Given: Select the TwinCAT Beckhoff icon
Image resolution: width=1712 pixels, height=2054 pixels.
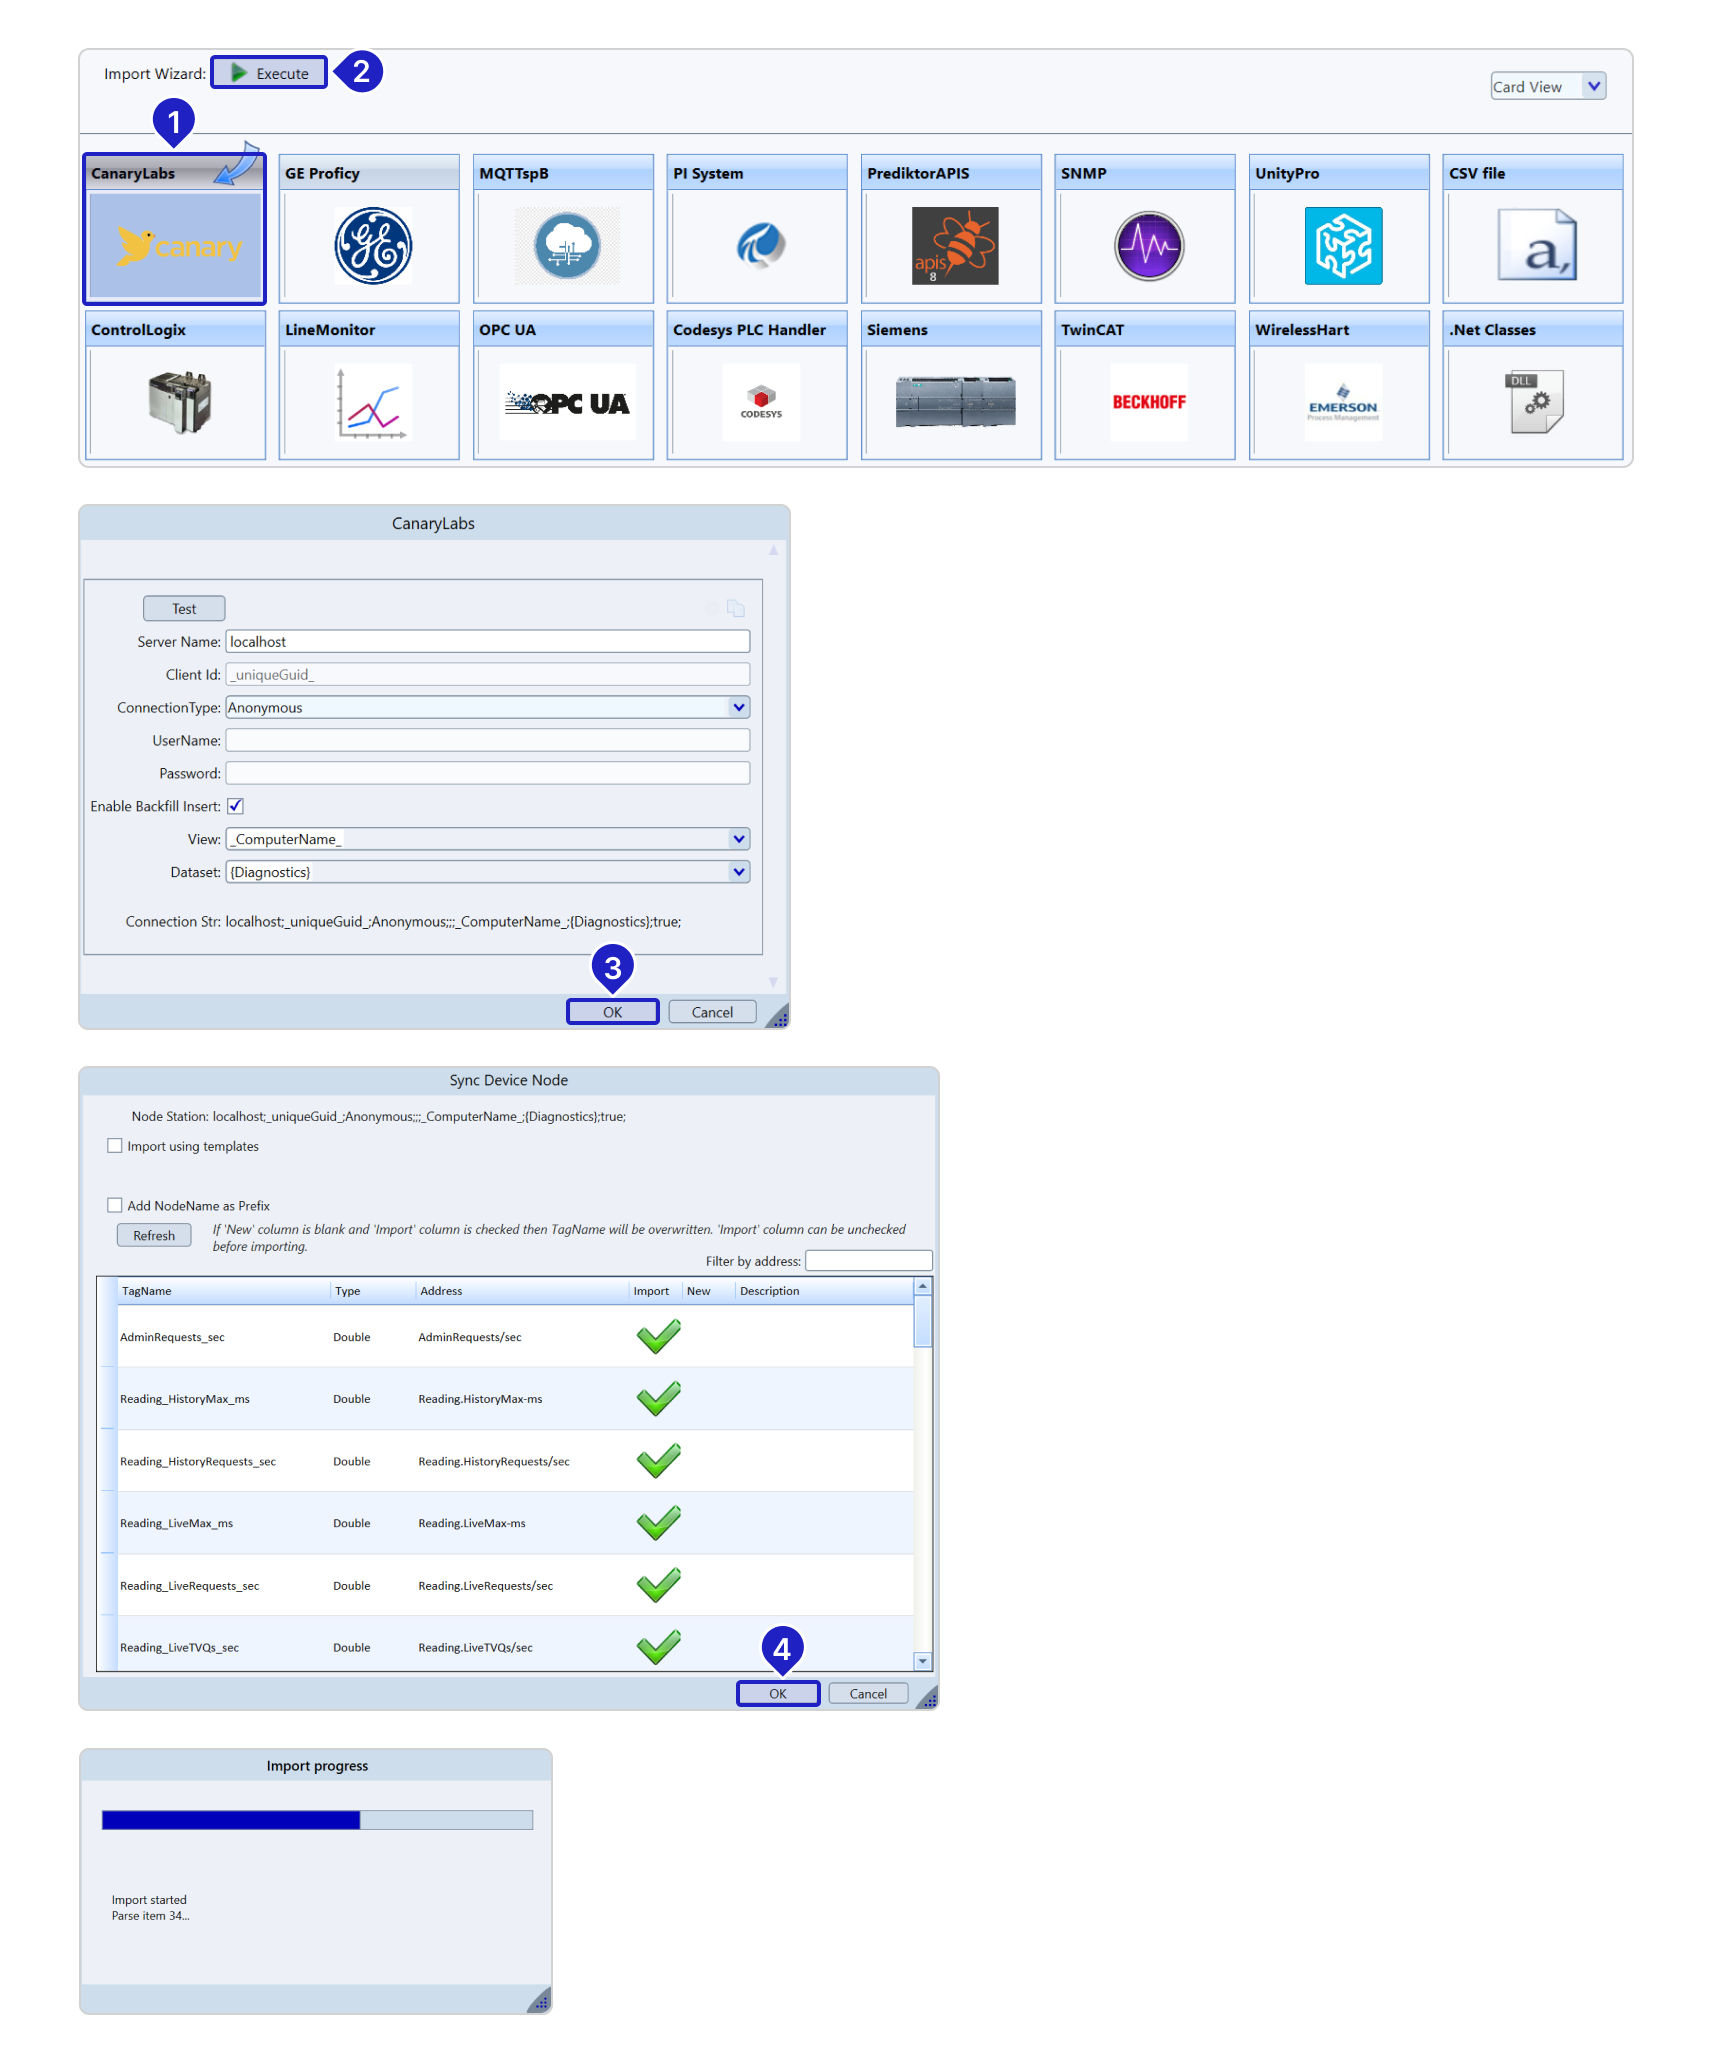Looking at the screenshot, I should 1148,403.
